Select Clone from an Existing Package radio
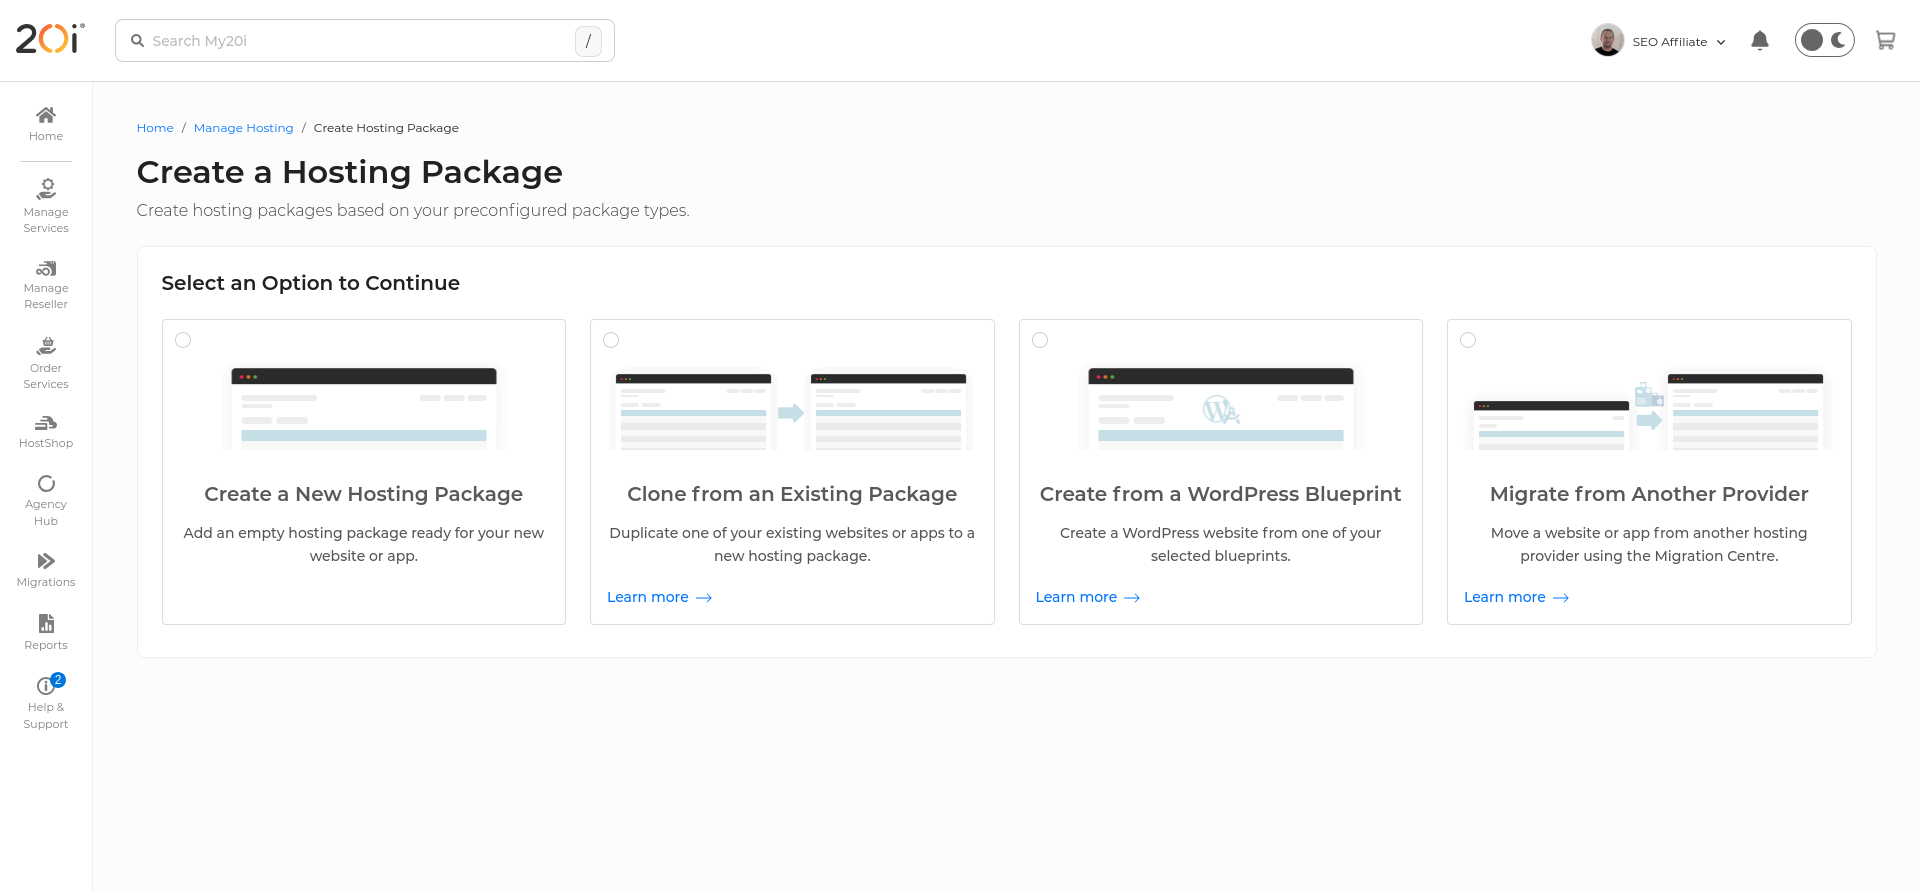The height and width of the screenshot is (891, 1920). pos(611,340)
